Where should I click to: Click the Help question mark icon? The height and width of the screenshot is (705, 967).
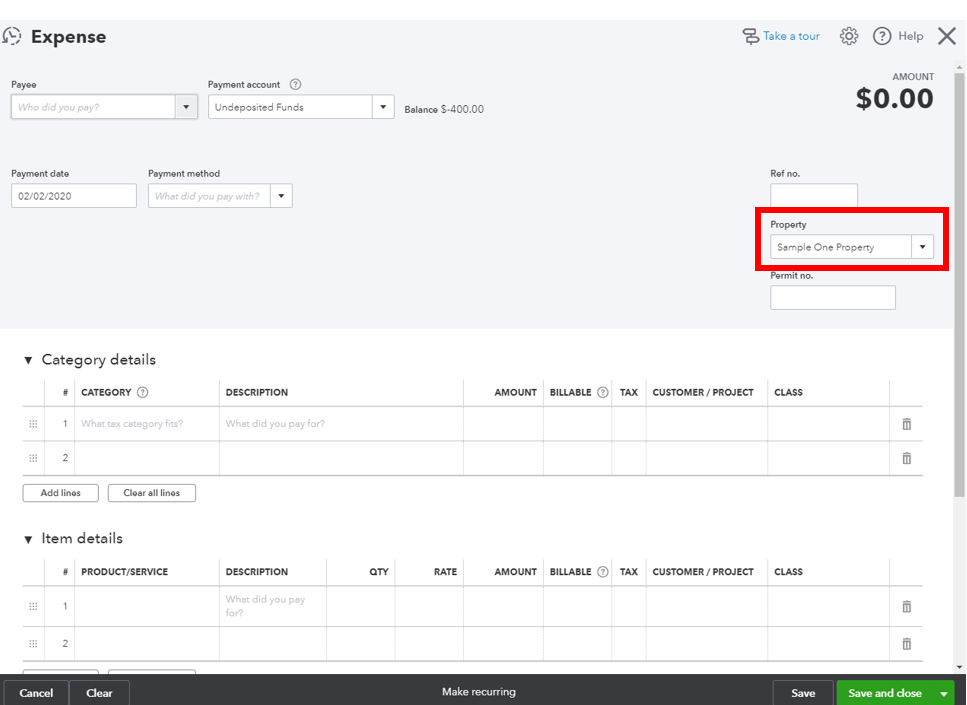(882, 36)
